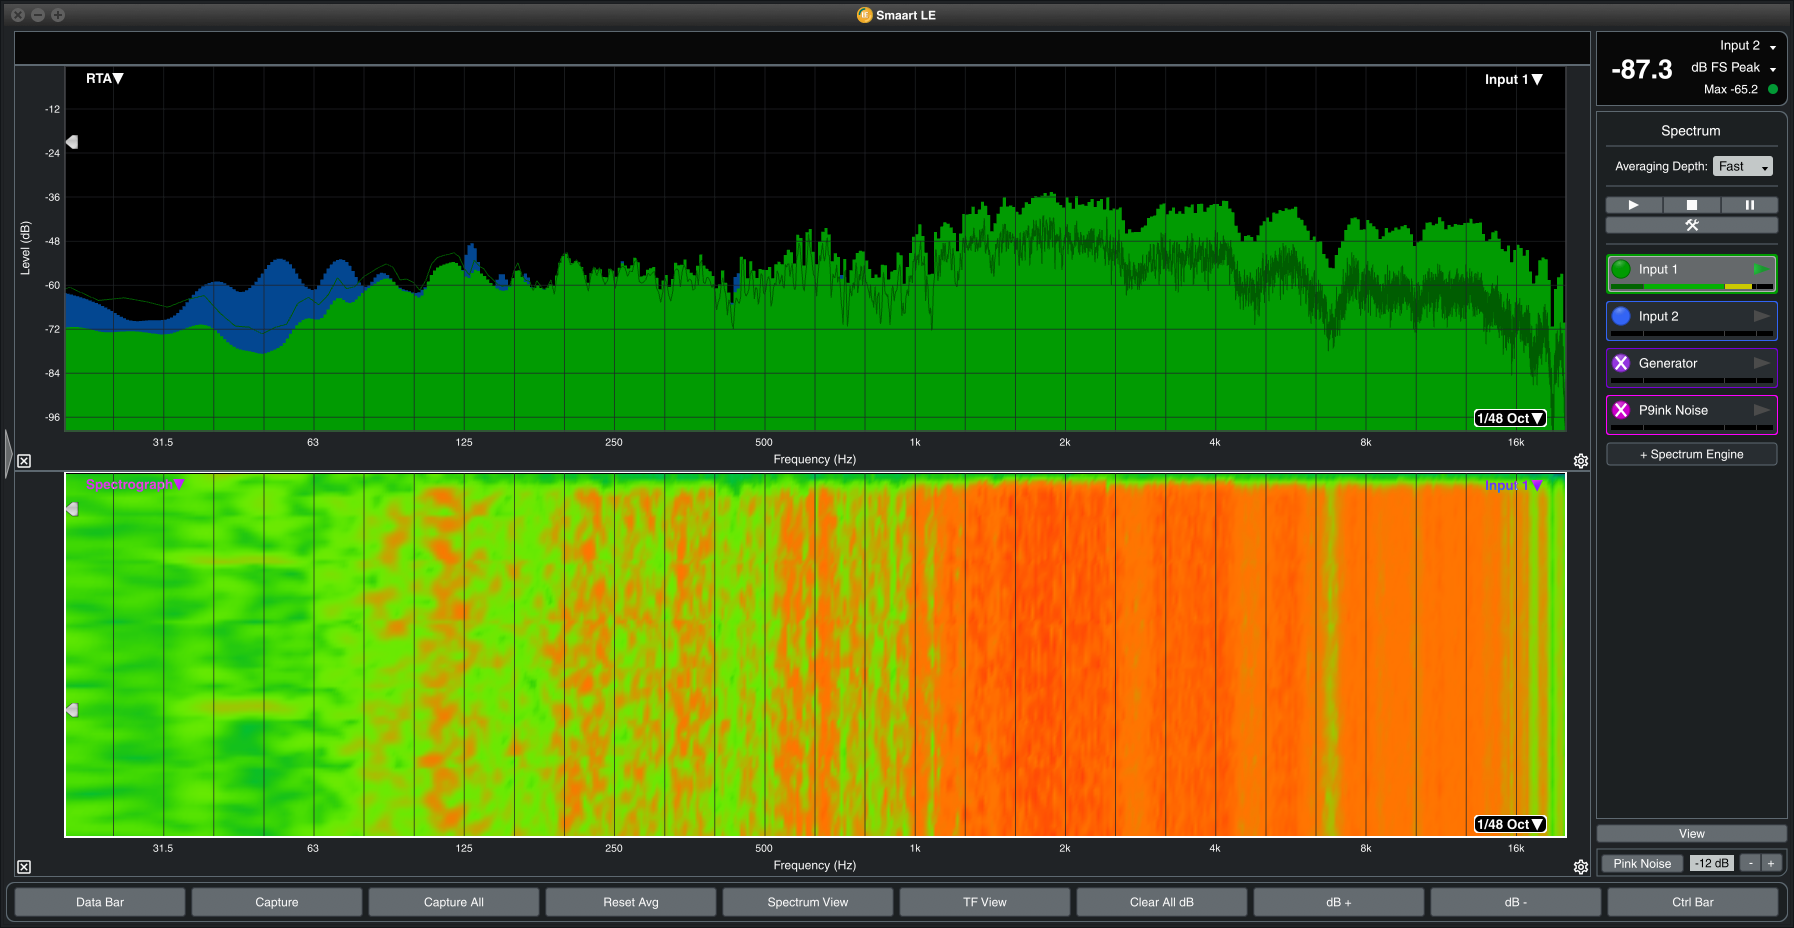Expand the left side panel arrow
The width and height of the screenshot is (1794, 928).
pyautogui.click(x=8, y=455)
